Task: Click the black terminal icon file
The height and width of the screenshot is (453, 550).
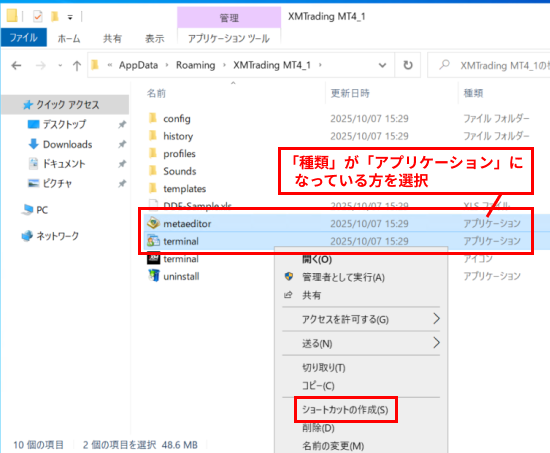Action: click(x=153, y=258)
